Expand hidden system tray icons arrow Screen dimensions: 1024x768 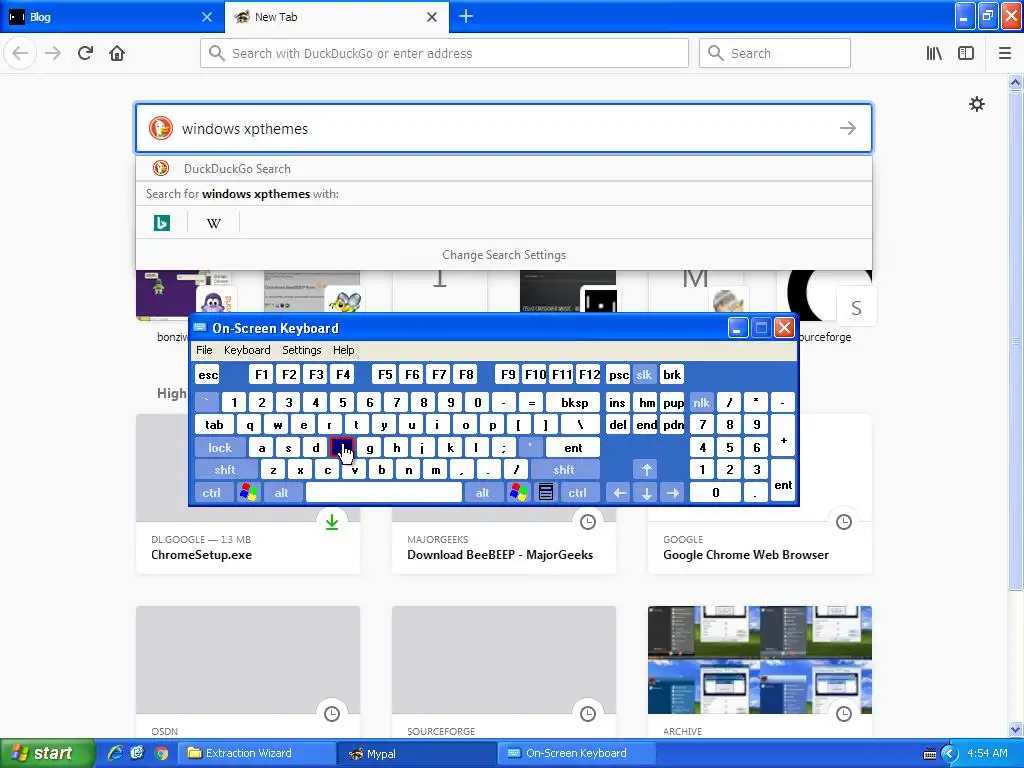pos(949,754)
